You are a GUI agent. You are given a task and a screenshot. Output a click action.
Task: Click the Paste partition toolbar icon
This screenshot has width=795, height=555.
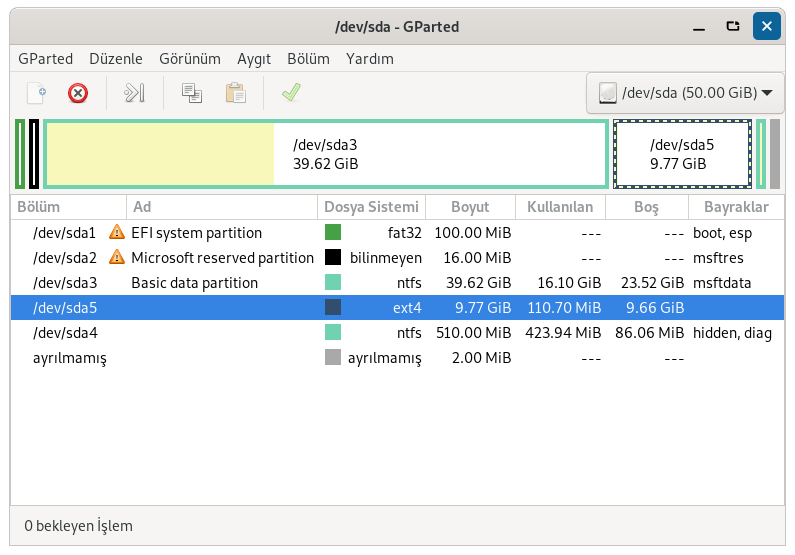pyautogui.click(x=236, y=93)
